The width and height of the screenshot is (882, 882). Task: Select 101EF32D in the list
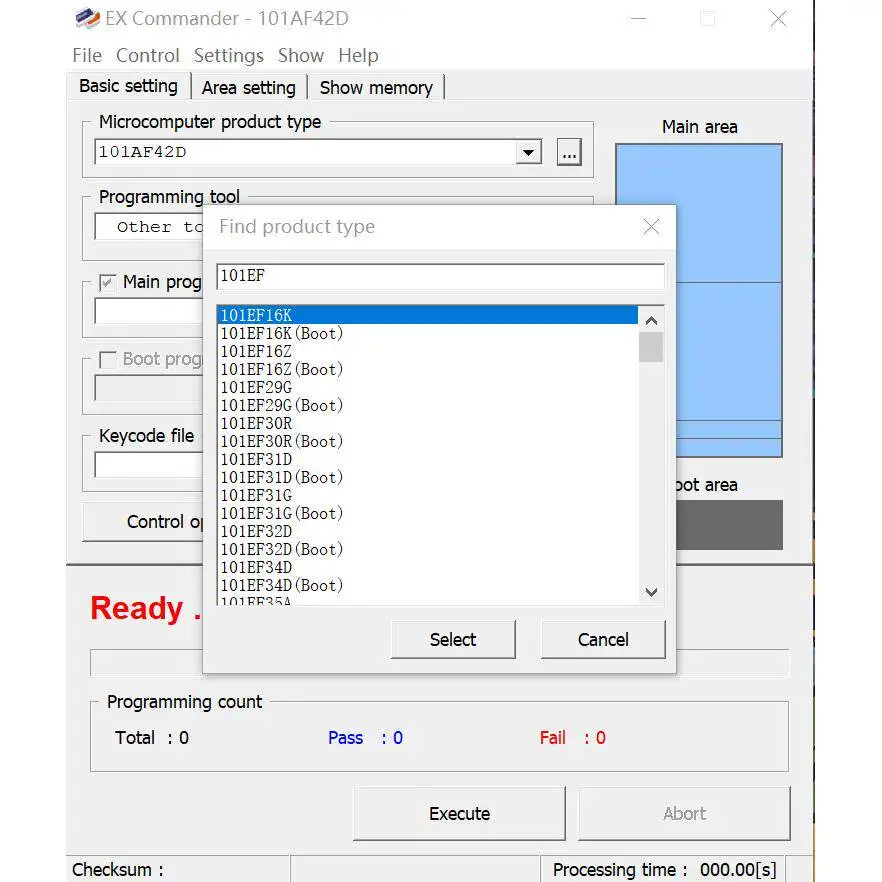[x=428, y=531]
